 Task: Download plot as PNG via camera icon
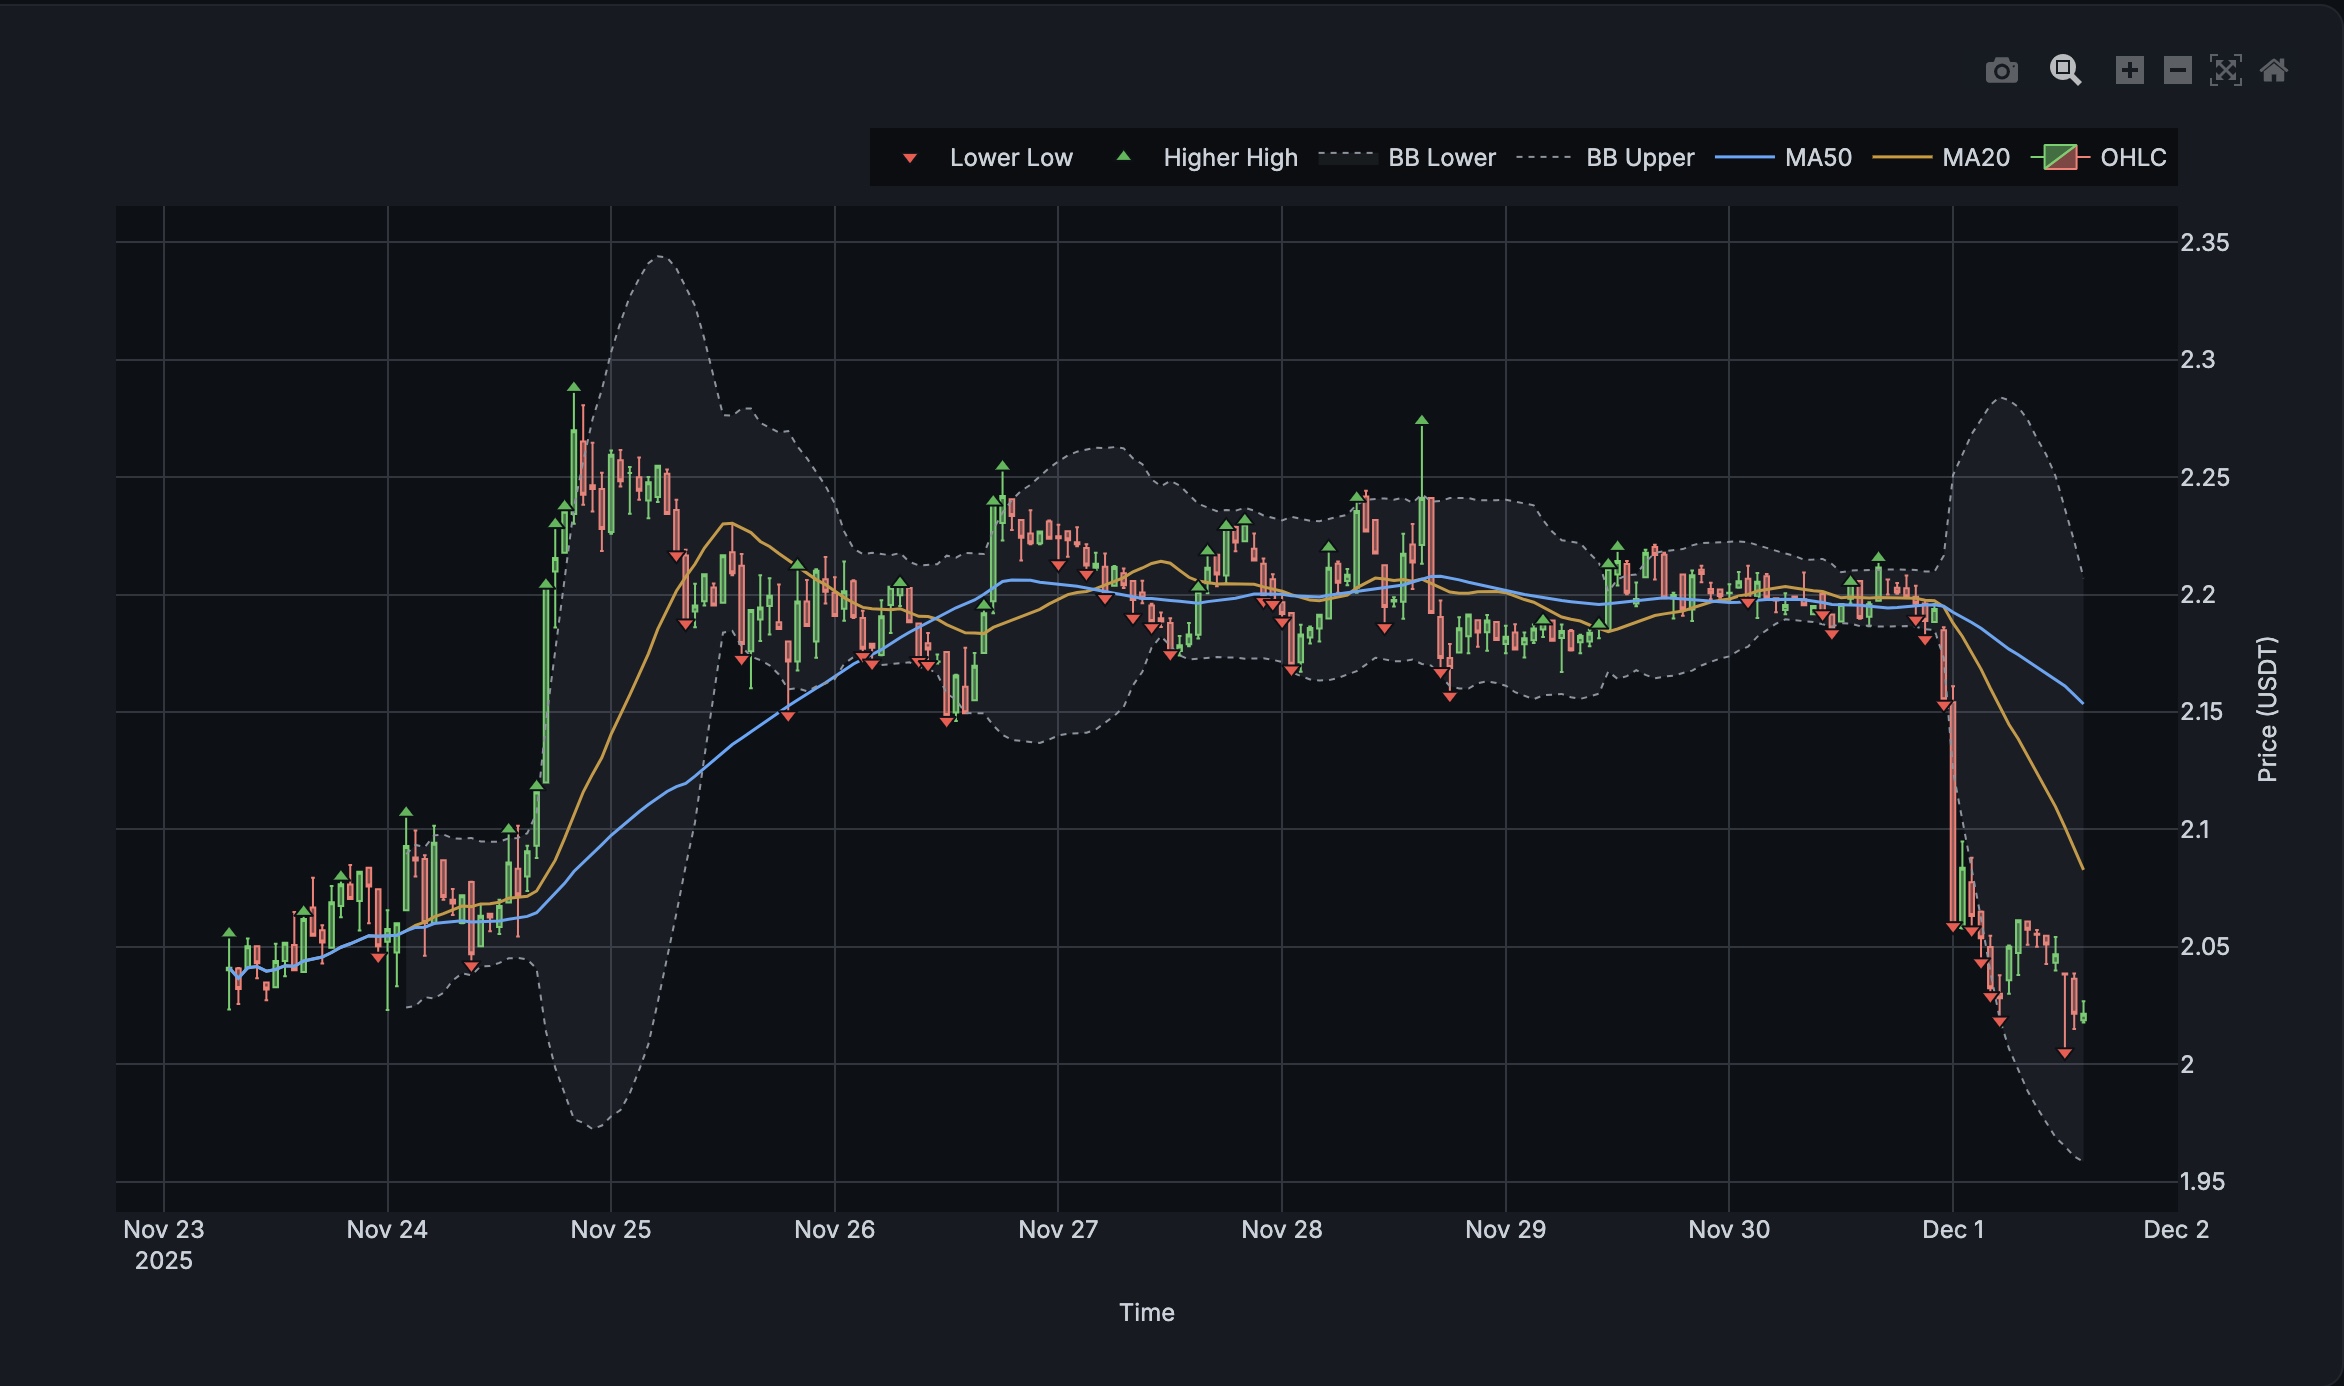[x=2001, y=71]
